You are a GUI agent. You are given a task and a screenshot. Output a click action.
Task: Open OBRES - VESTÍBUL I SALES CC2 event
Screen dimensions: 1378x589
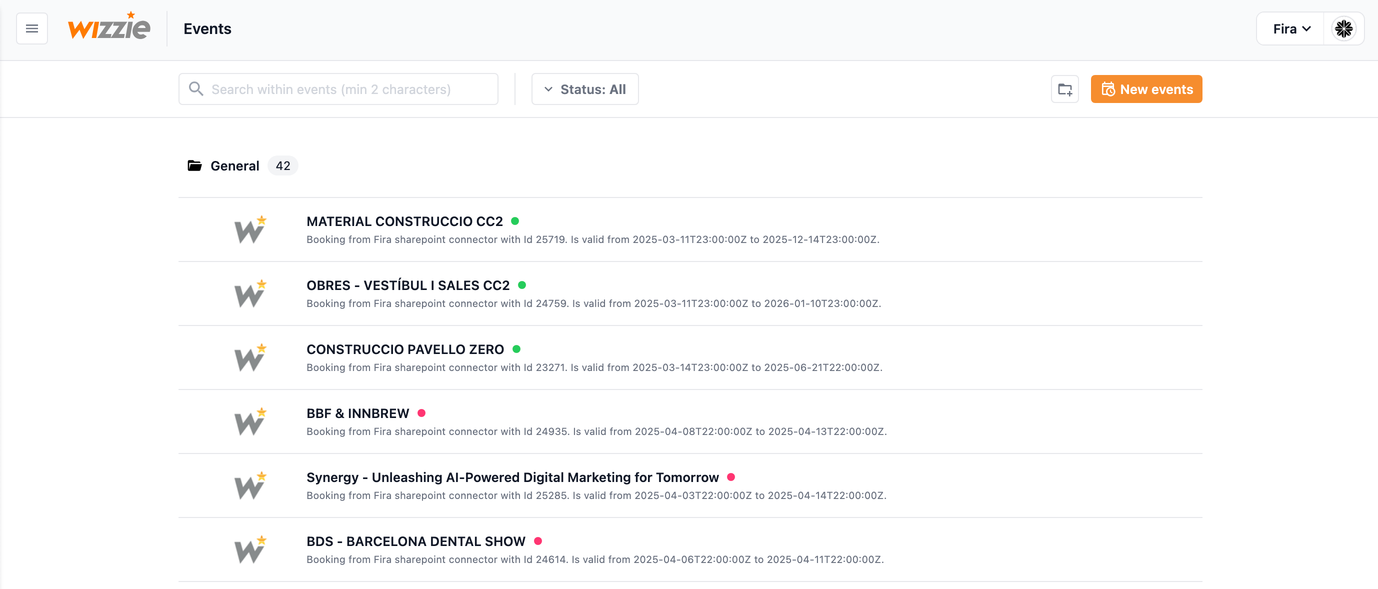click(x=408, y=285)
